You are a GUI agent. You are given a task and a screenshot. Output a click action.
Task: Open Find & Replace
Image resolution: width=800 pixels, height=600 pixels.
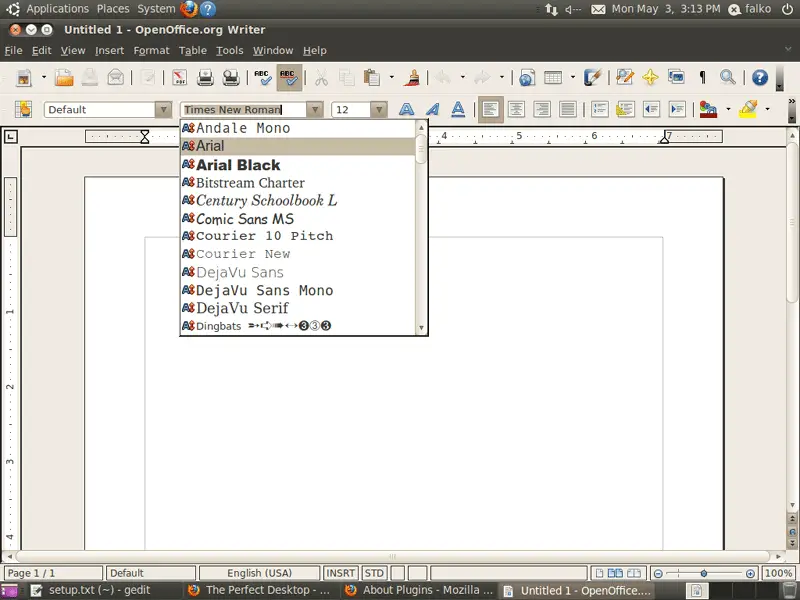pyautogui.click(x=624, y=78)
